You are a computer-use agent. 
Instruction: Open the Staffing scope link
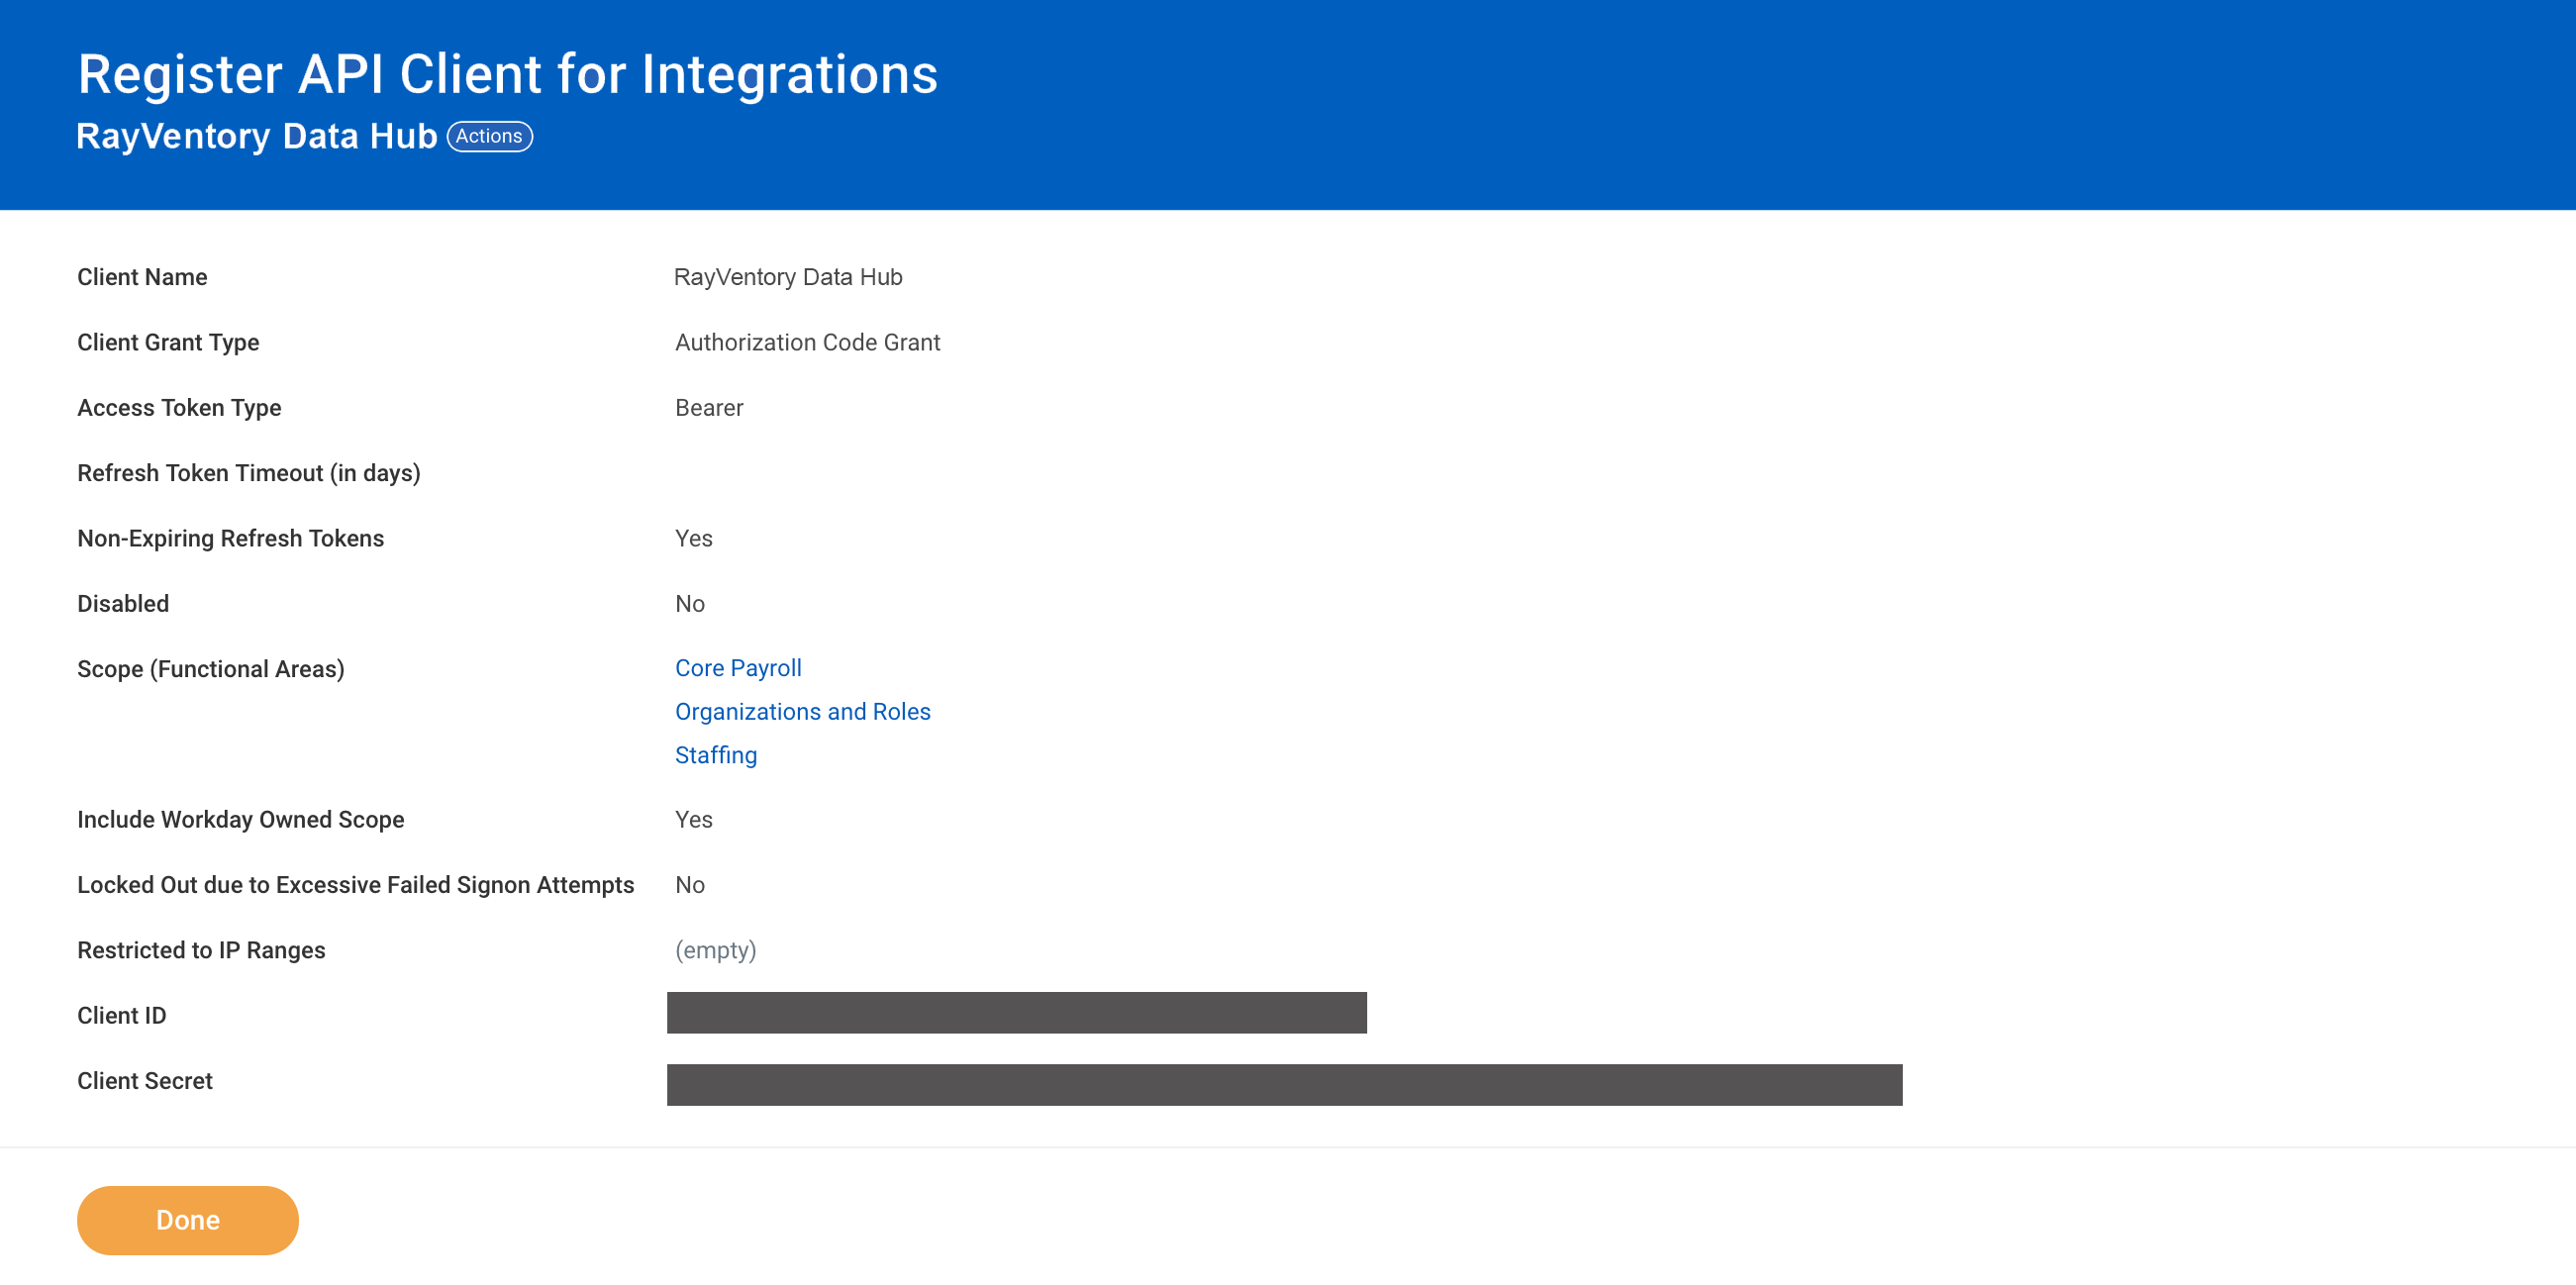tap(715, 755)
